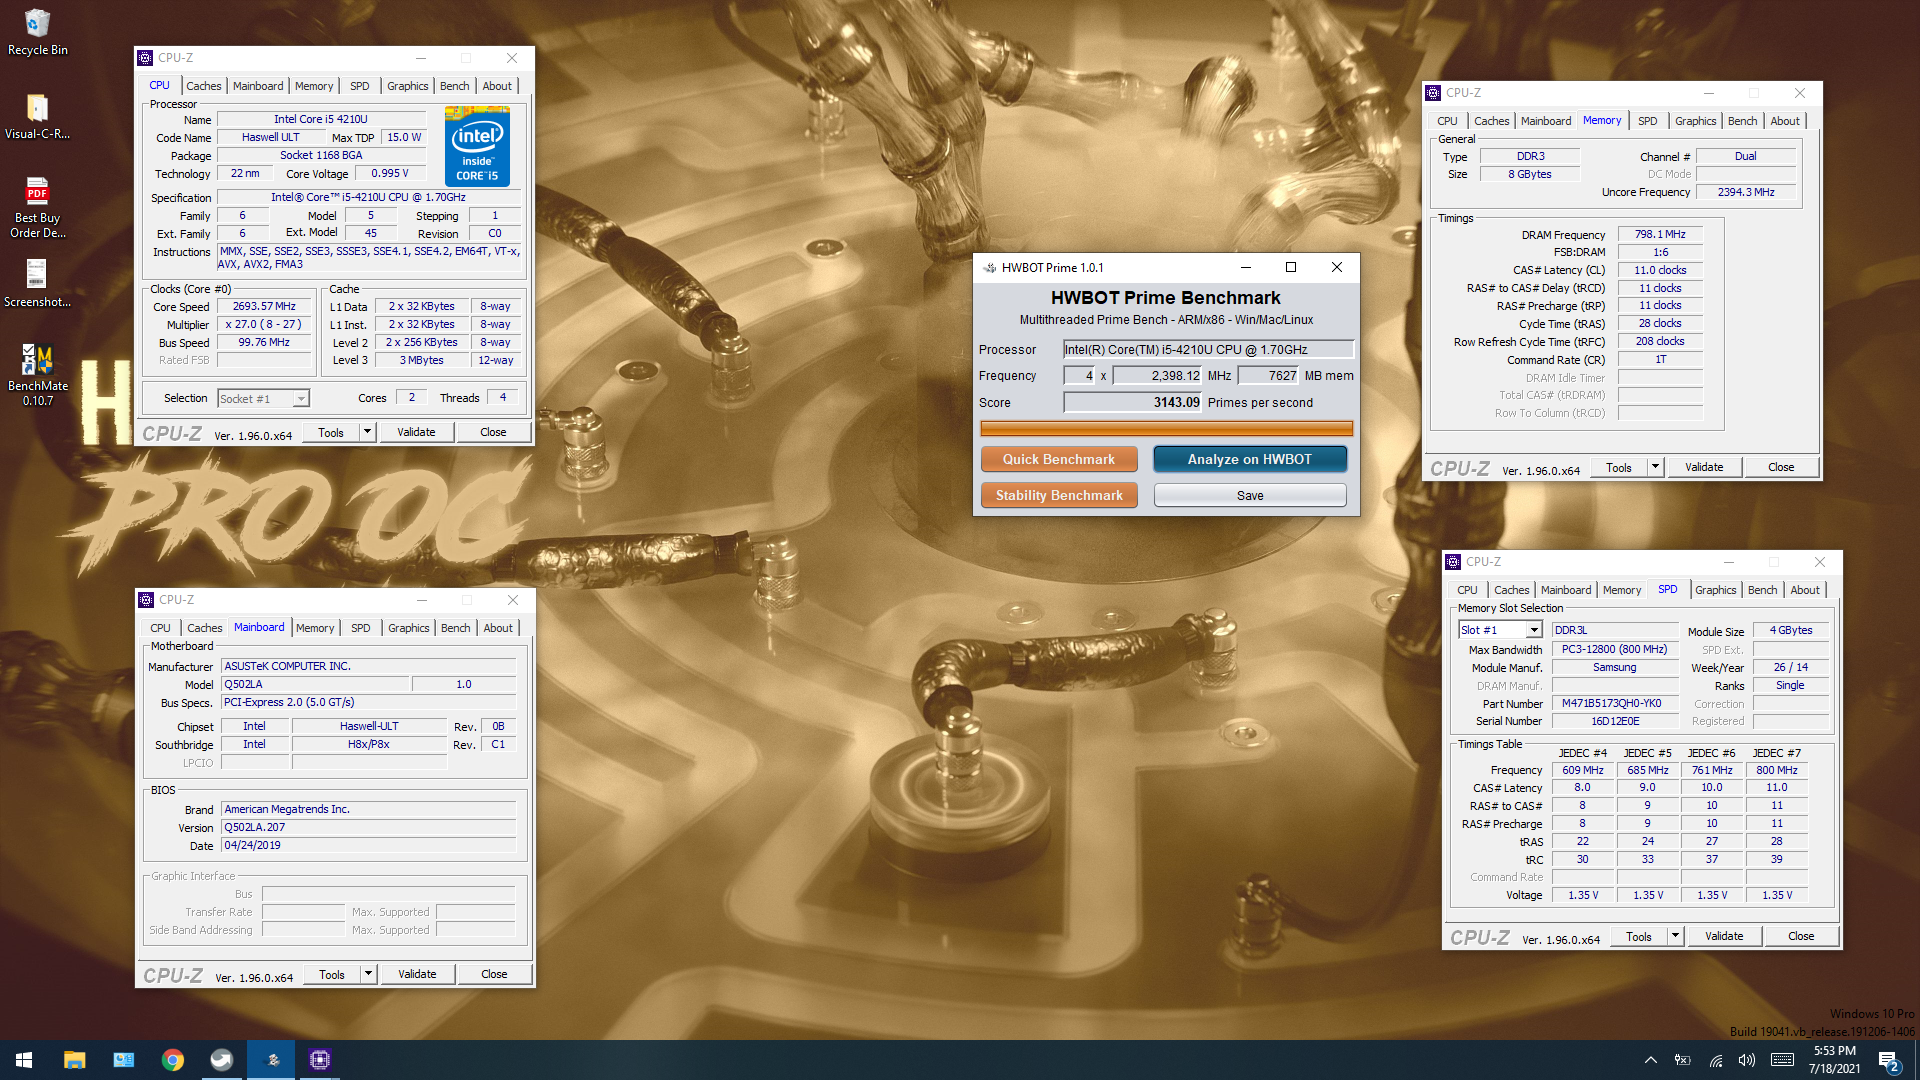Open the touch keyboard tray icon
This screenshot has width=1920, height=1080.
[1782, 1060]
